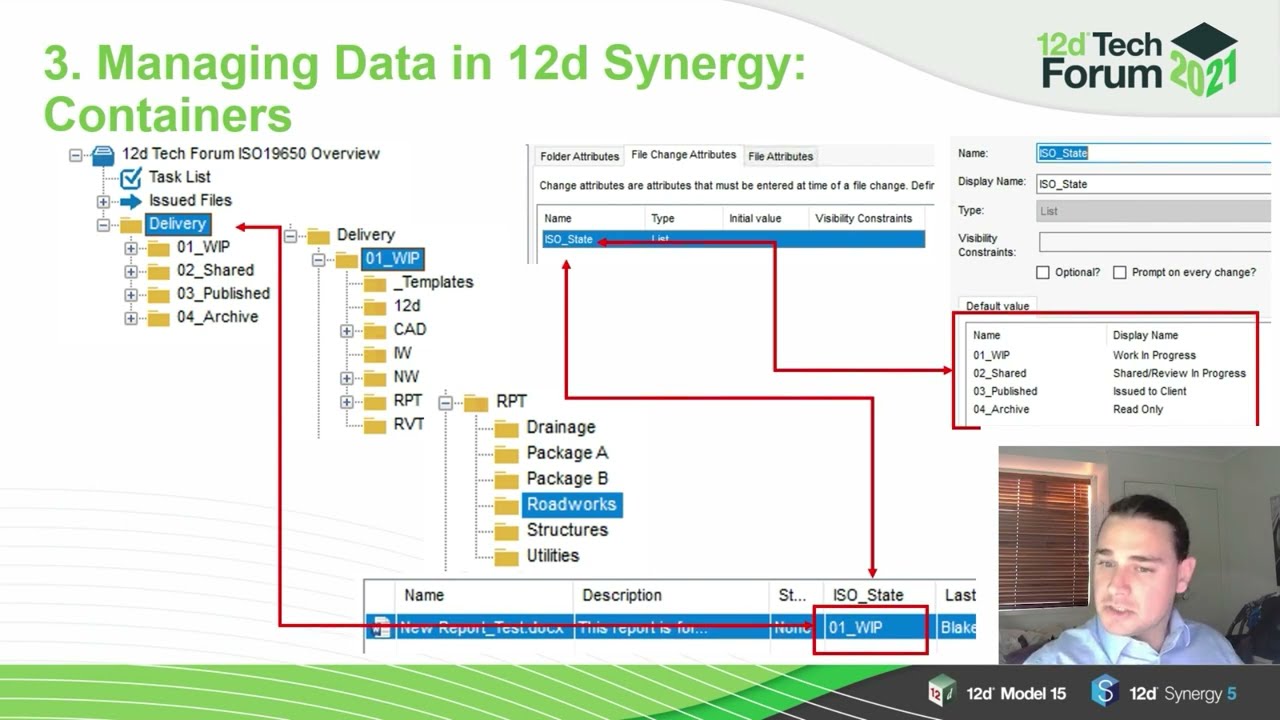Image resolution: width=1280 pixels, height=720 pixels.
Task: Select the Drainage folder label
Action: click(561, 428)
